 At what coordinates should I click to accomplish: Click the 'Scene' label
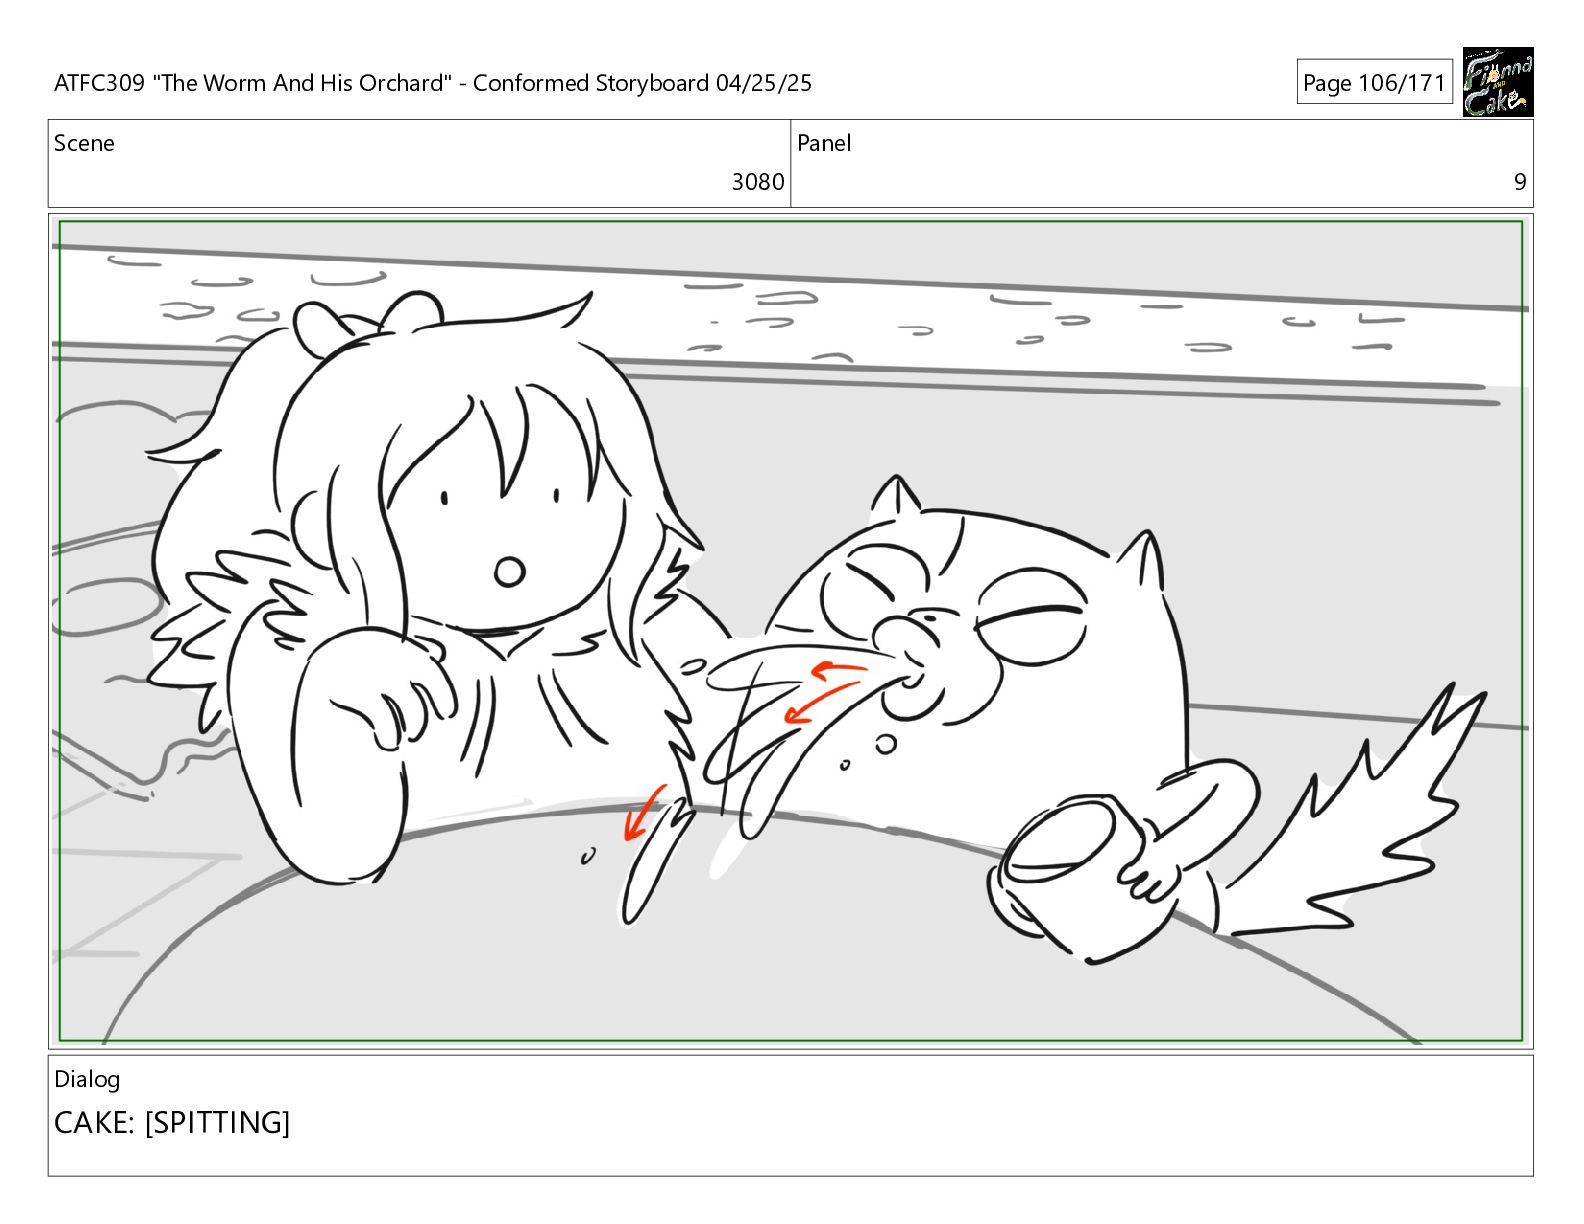[x=84, y=143]
